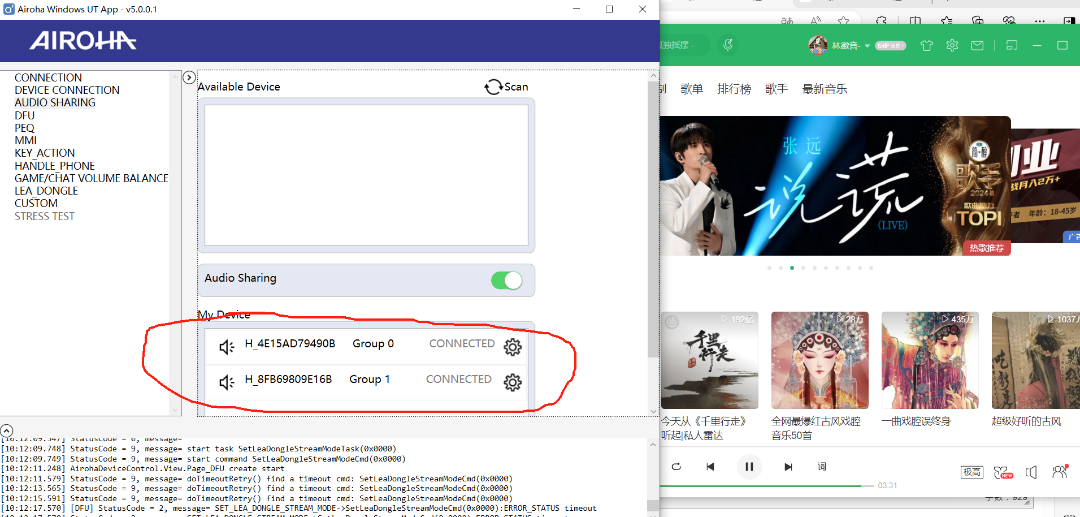The image size is (1080, 517).
Task: Open the 最新音乐 tab in music player
Action: pos(824,89)
